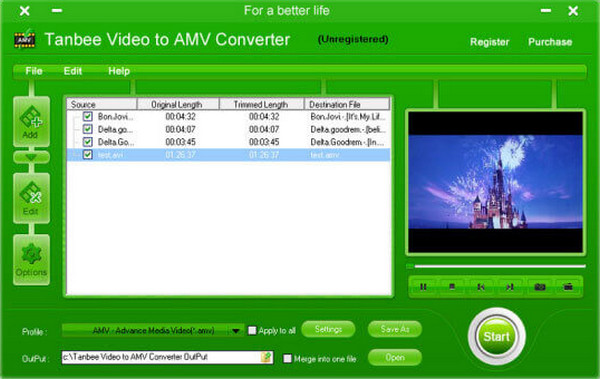Take a snapshot with the camera icon
This screenshot has width=600, height=379.
[x=540, y=286]
